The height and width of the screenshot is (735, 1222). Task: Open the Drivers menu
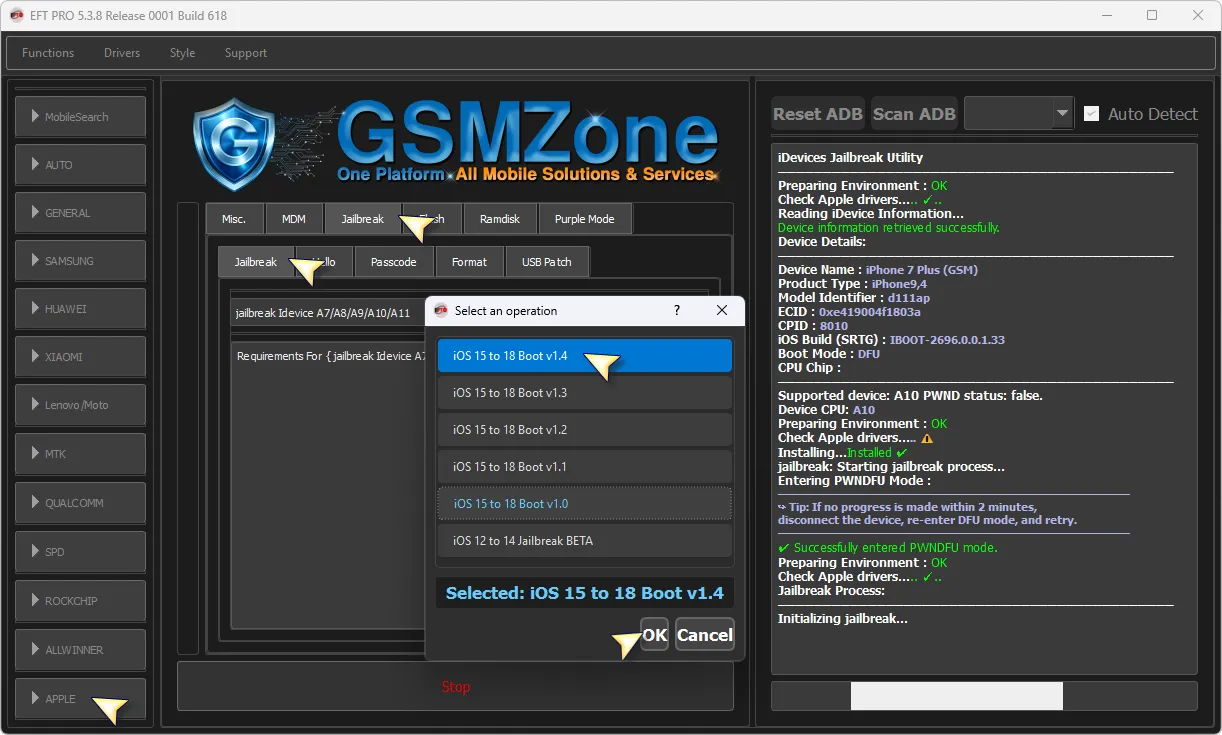pos(122,53)
